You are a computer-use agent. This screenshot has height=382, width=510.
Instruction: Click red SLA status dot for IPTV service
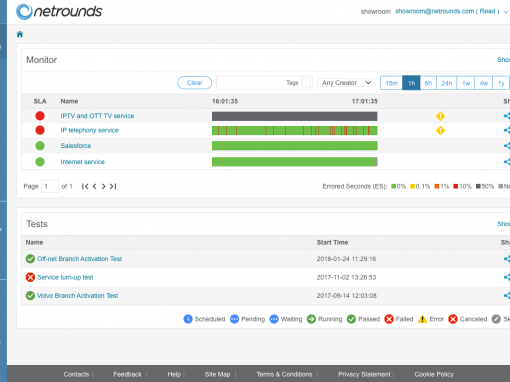pos(40,116)
